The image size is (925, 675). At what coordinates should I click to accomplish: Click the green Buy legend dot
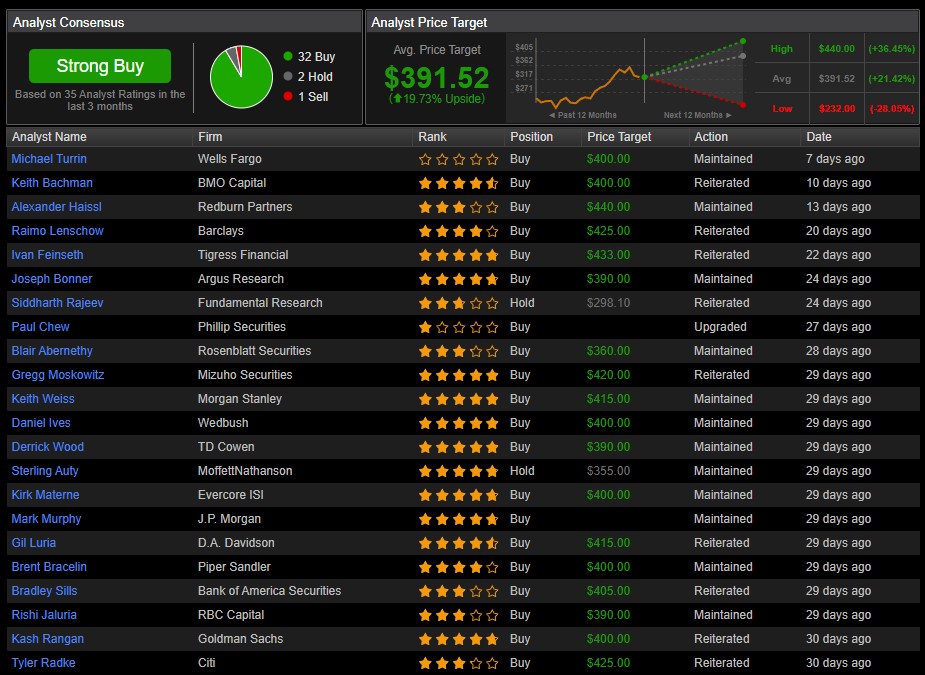pyautogui.click(x=288, y=56)
